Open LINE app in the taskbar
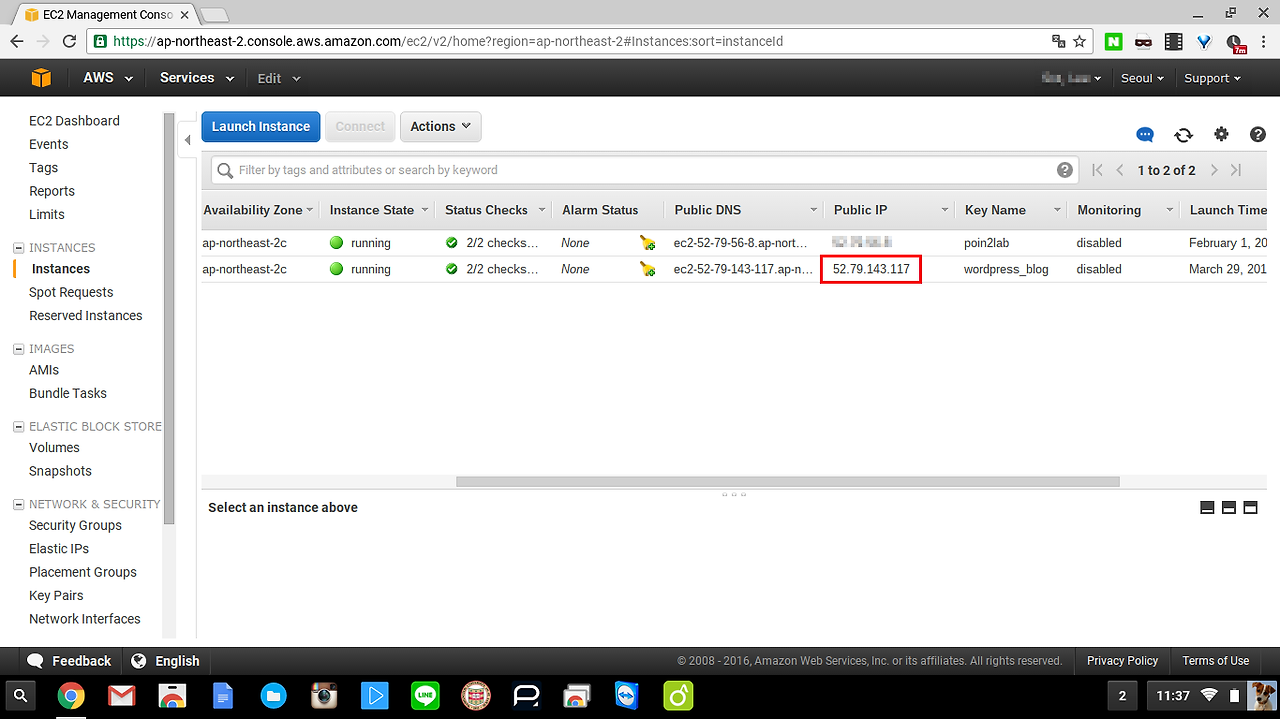 425,696
